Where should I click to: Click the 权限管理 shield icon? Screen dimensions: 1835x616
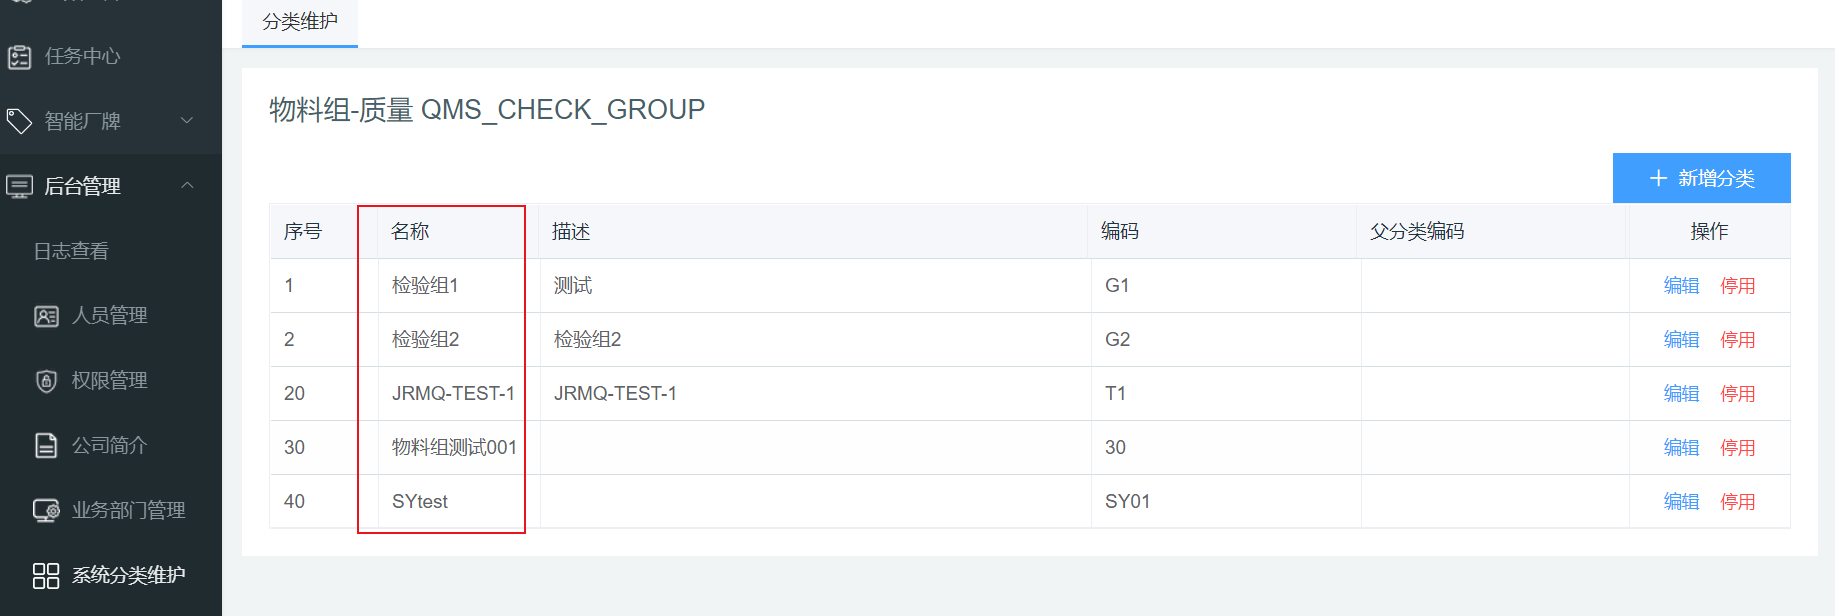46,381
